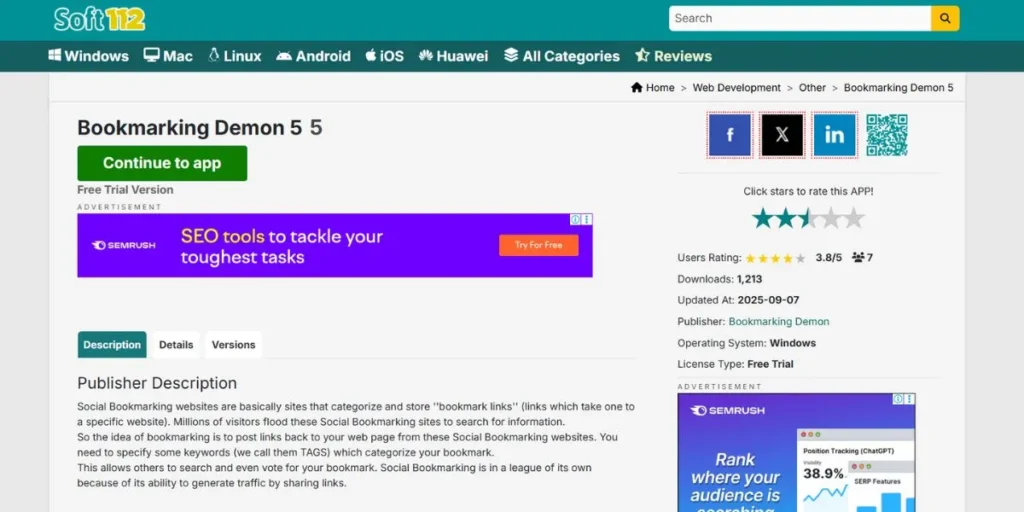The width and height of the screenshot is (1024, 512).
Task: Switch to the Description tab
Action: pyautogui.click(x=112, y=345)
